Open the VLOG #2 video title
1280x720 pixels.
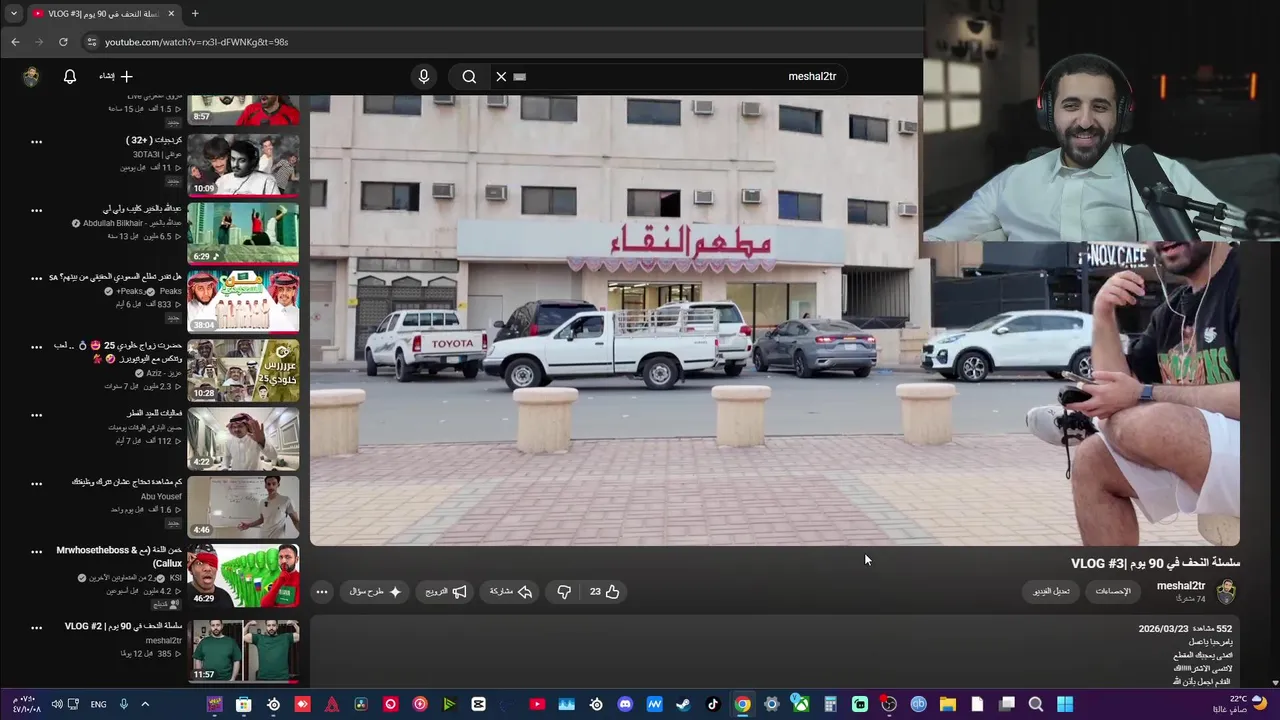coord(124,626)
